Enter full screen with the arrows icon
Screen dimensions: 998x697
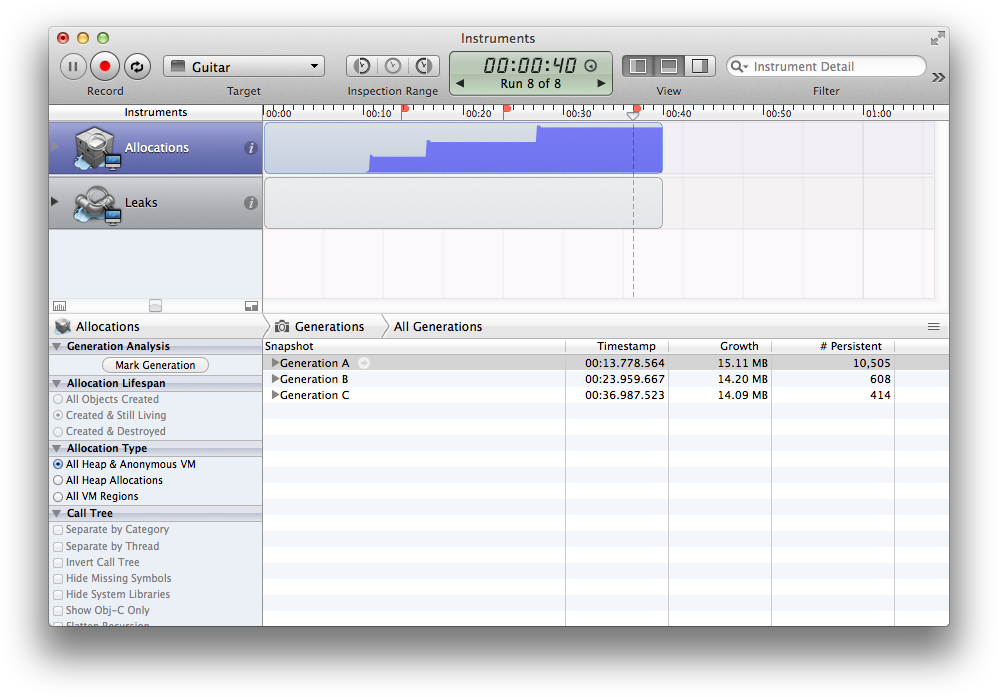[938, 39]
